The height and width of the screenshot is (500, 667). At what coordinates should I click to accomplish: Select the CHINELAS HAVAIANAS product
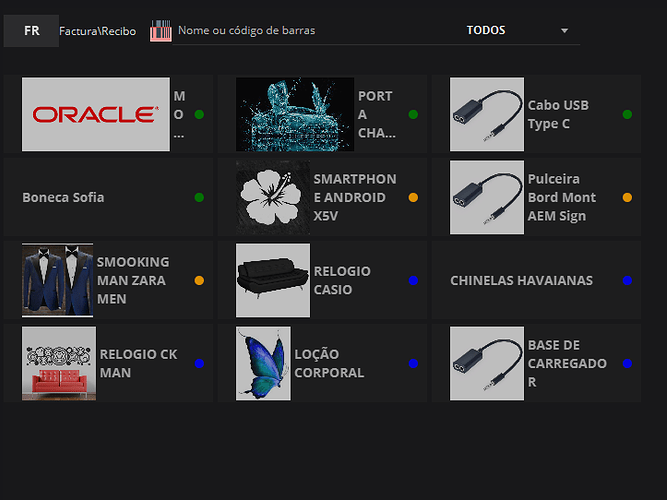(536, 280)
